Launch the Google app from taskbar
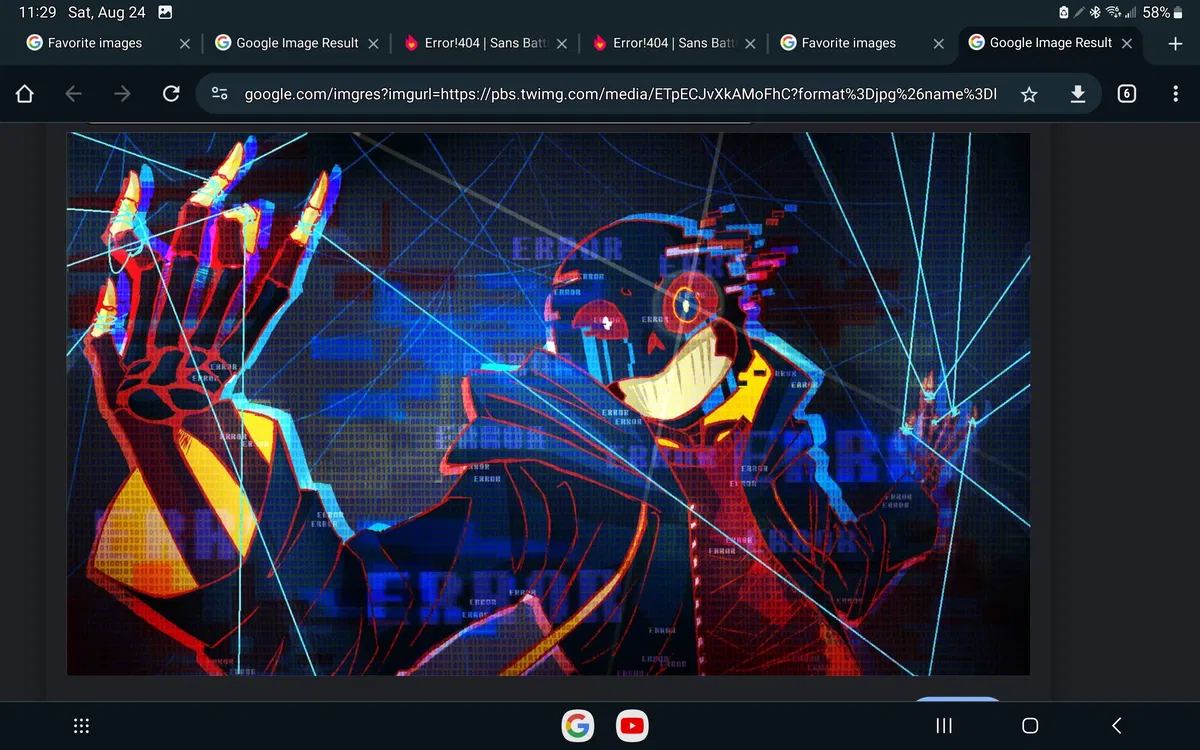Viewport: 1200px width, 750px height. (x=578, y=726)
